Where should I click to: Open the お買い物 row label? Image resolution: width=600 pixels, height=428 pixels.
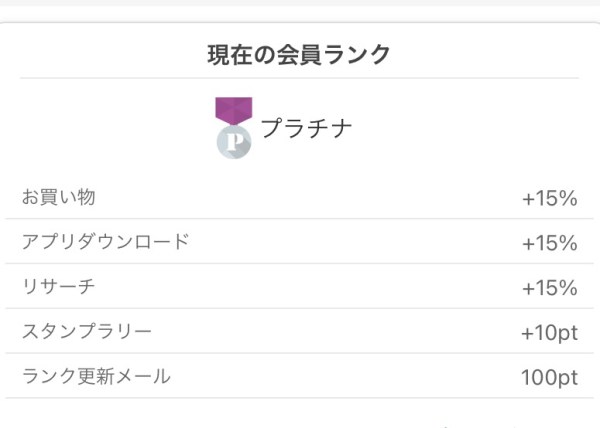coord(58,197)
